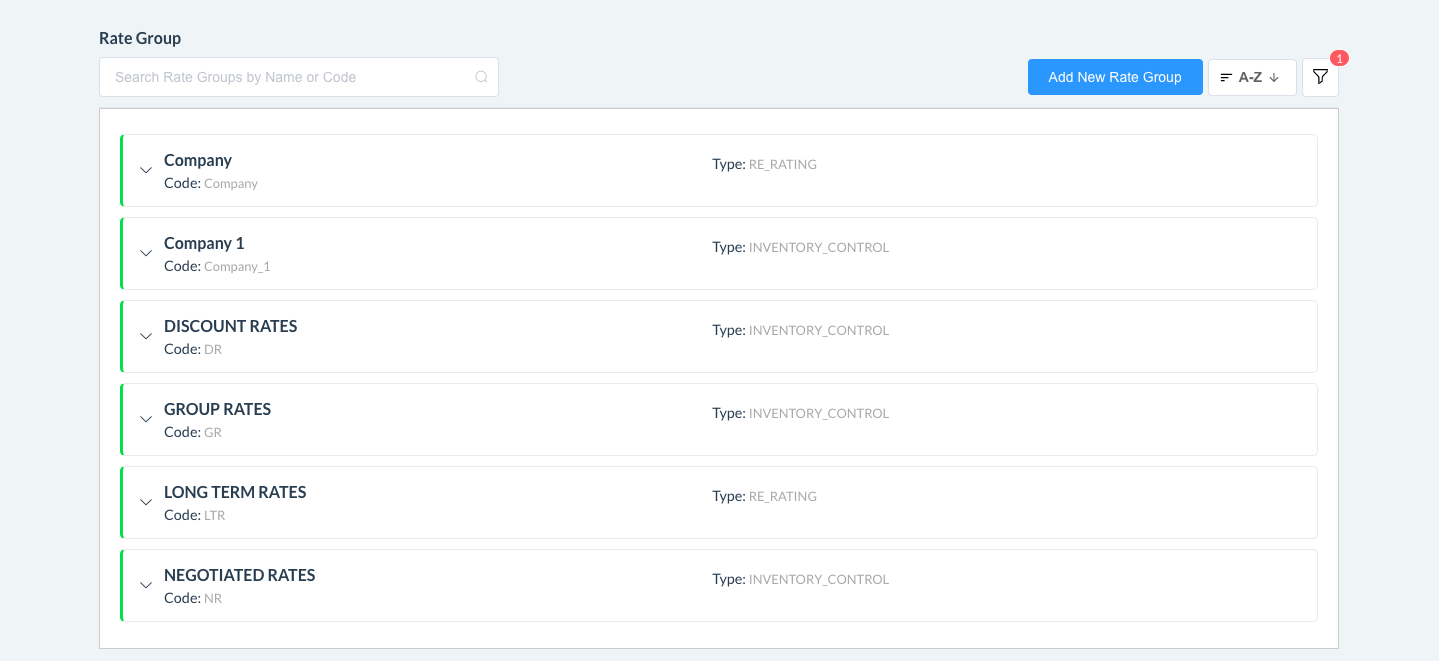Image resolution: width=1439 pixels, height=661 pixels.
Task: Expand the GROUP RATES rate group
Action: point(146,419)
